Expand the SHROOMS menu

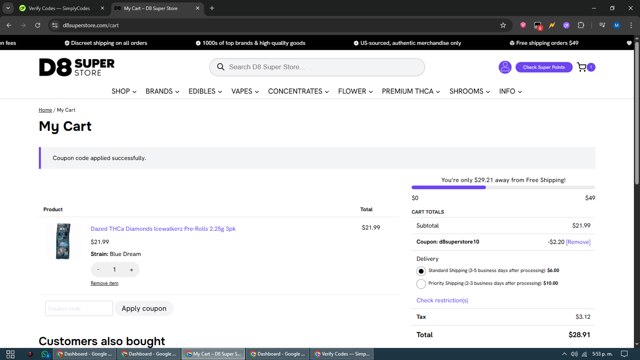click(470, 91)
